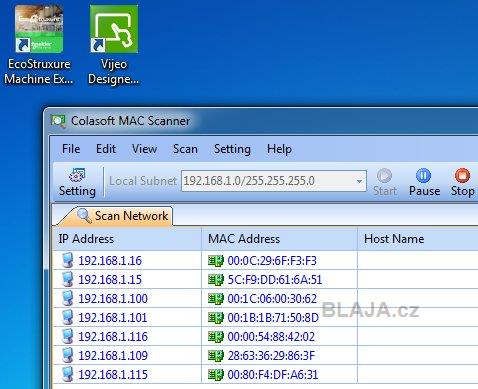Viewport: 478px width, 389px height.
Task: Click computer icon for 192.168.1.115
Action: click(68, 374)
